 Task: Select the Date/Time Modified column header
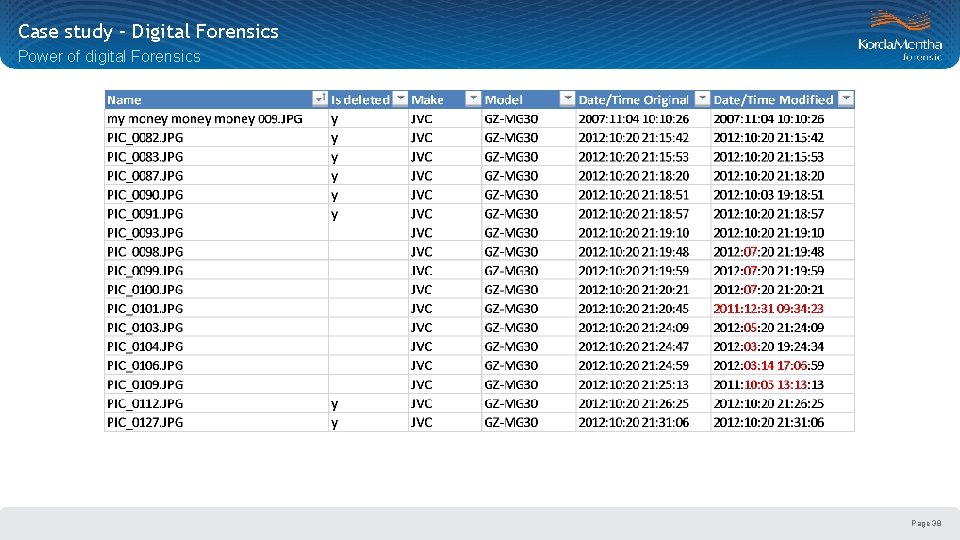coord(782,99)
